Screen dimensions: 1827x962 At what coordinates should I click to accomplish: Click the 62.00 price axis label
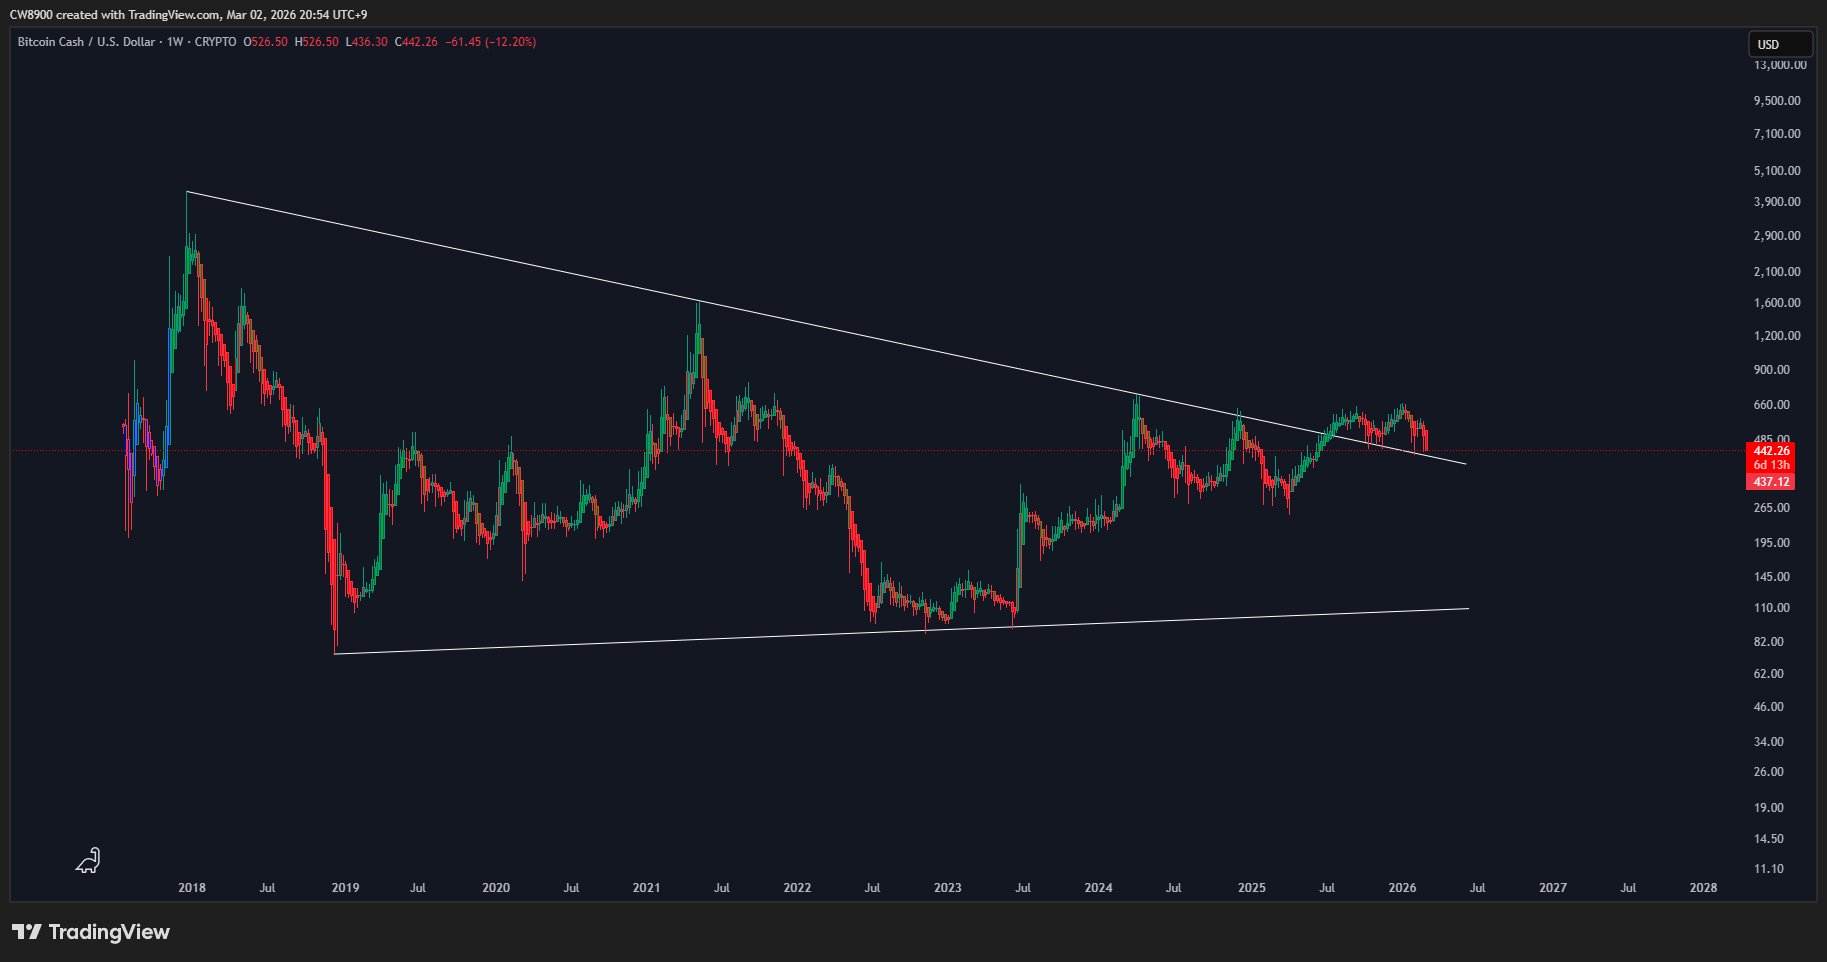[1769, 674]
